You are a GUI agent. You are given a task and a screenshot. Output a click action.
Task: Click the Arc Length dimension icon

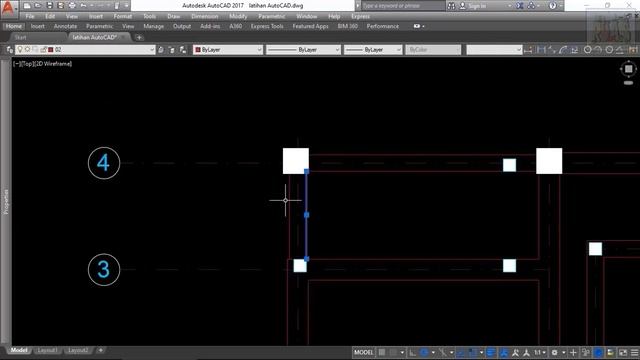coord(563,50)
